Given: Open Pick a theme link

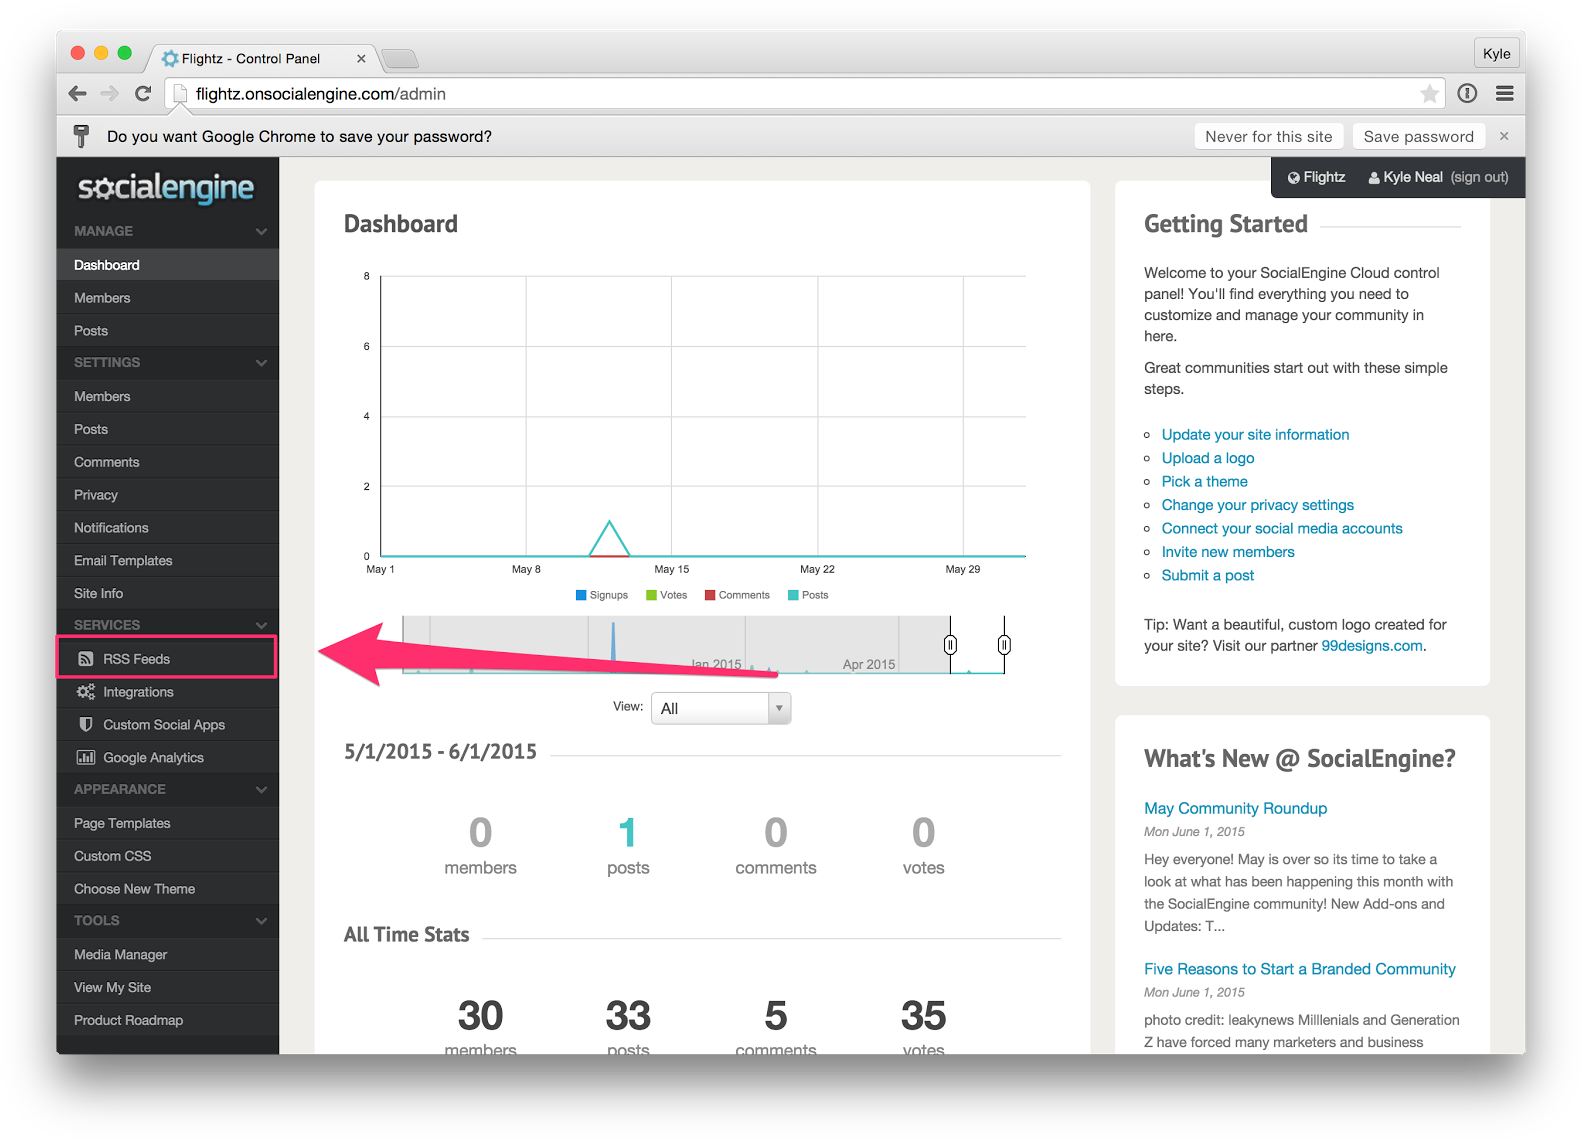Looking at the screenshot, I should click(x=1204, y=481).
